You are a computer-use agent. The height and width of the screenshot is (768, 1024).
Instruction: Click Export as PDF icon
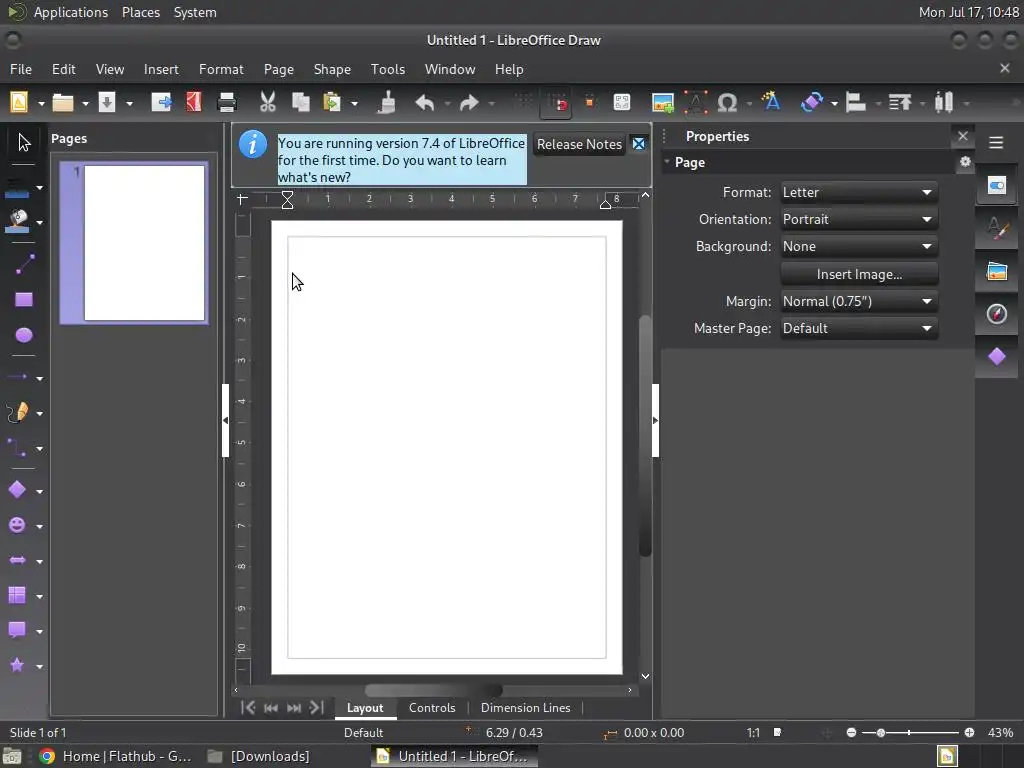coord(194,102)
